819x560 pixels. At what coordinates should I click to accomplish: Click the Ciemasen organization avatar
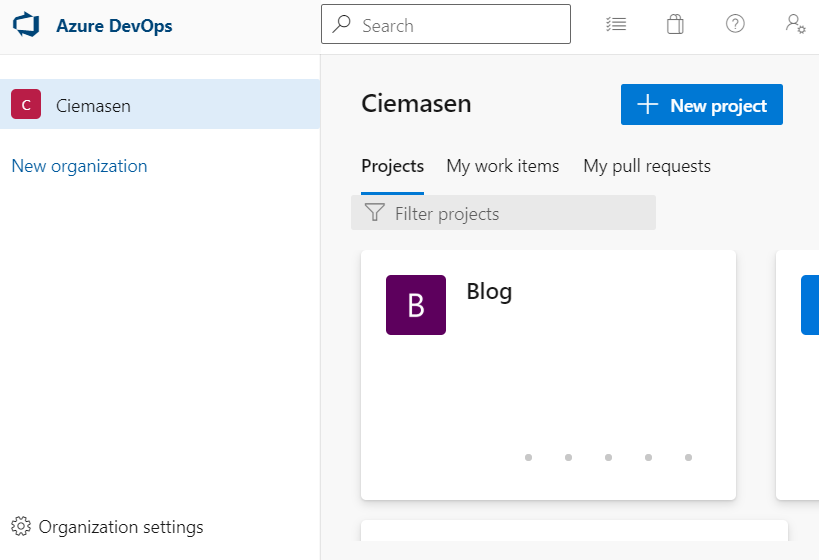[x=26, y=104]
